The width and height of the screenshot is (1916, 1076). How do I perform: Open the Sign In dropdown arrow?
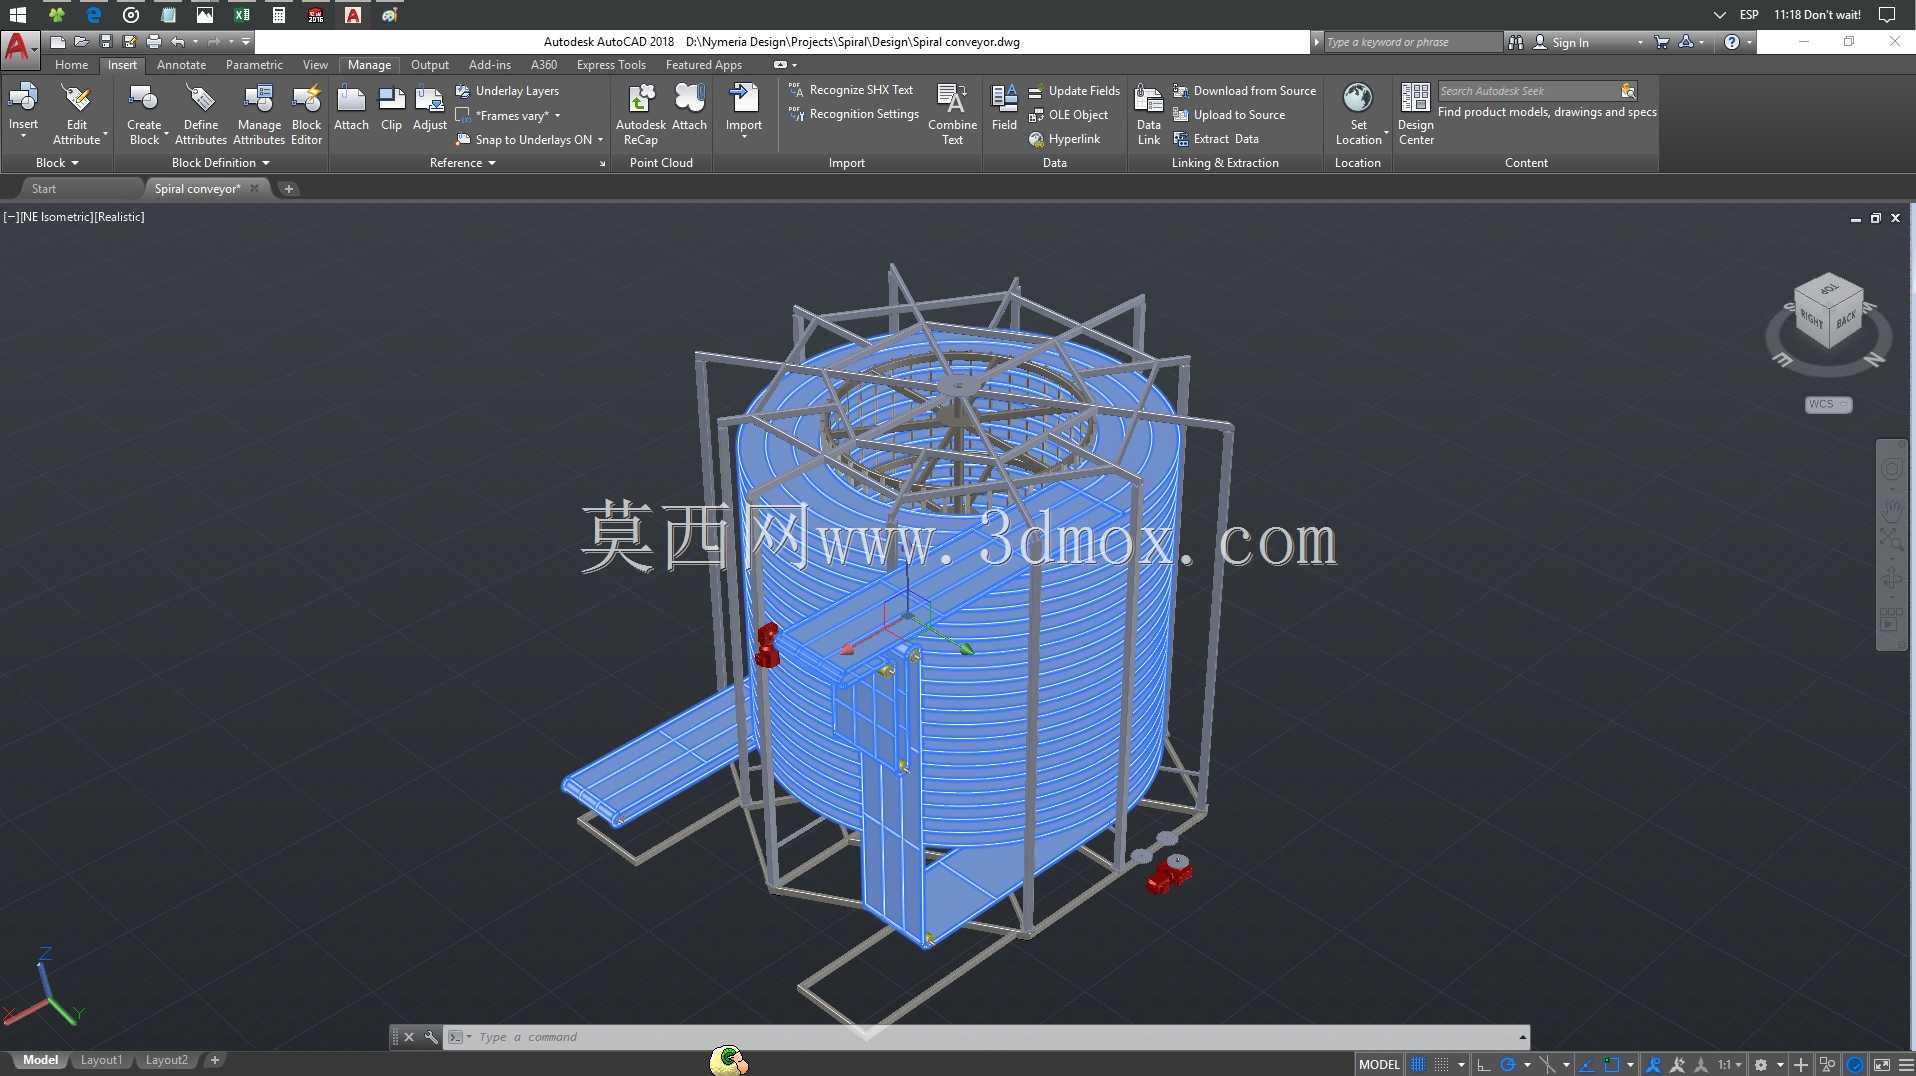click(x=1640, y=42)
